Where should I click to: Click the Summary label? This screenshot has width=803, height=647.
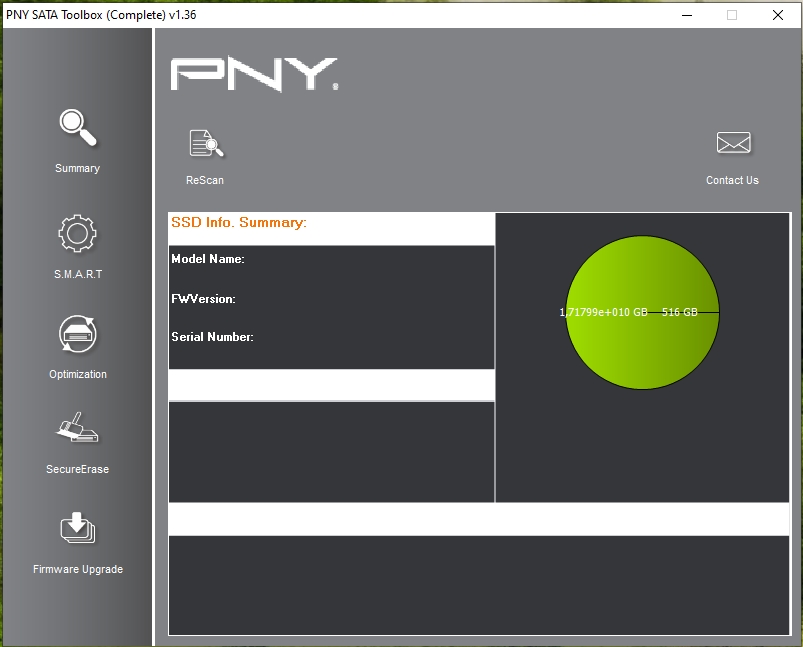tap(77, 169)
